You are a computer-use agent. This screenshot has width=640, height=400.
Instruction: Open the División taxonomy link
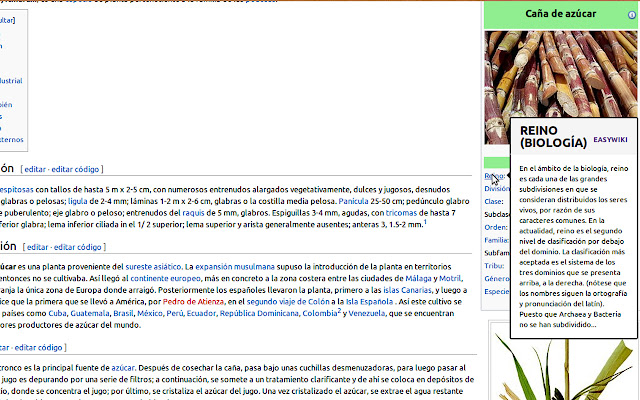[x=497, y=189]
